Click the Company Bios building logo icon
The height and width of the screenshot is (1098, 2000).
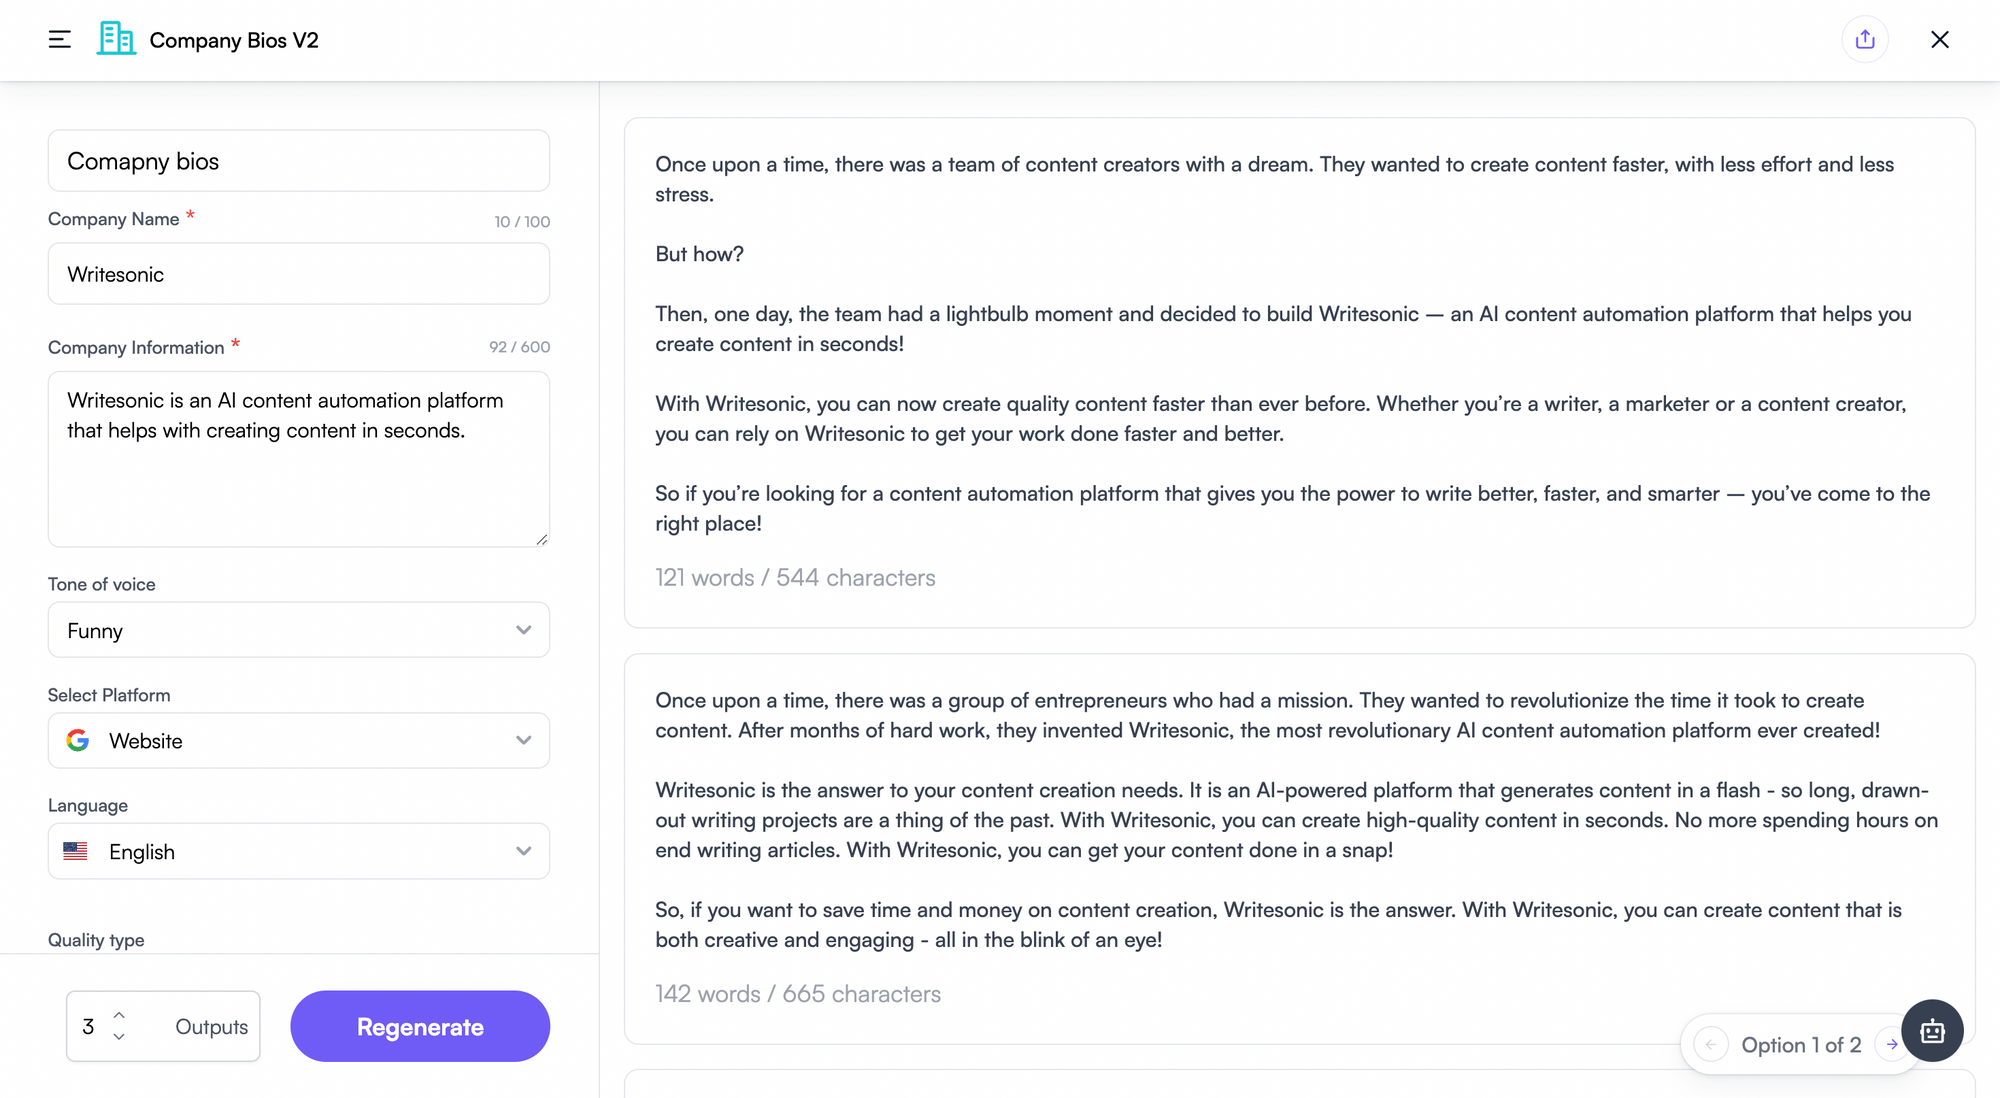116,40
